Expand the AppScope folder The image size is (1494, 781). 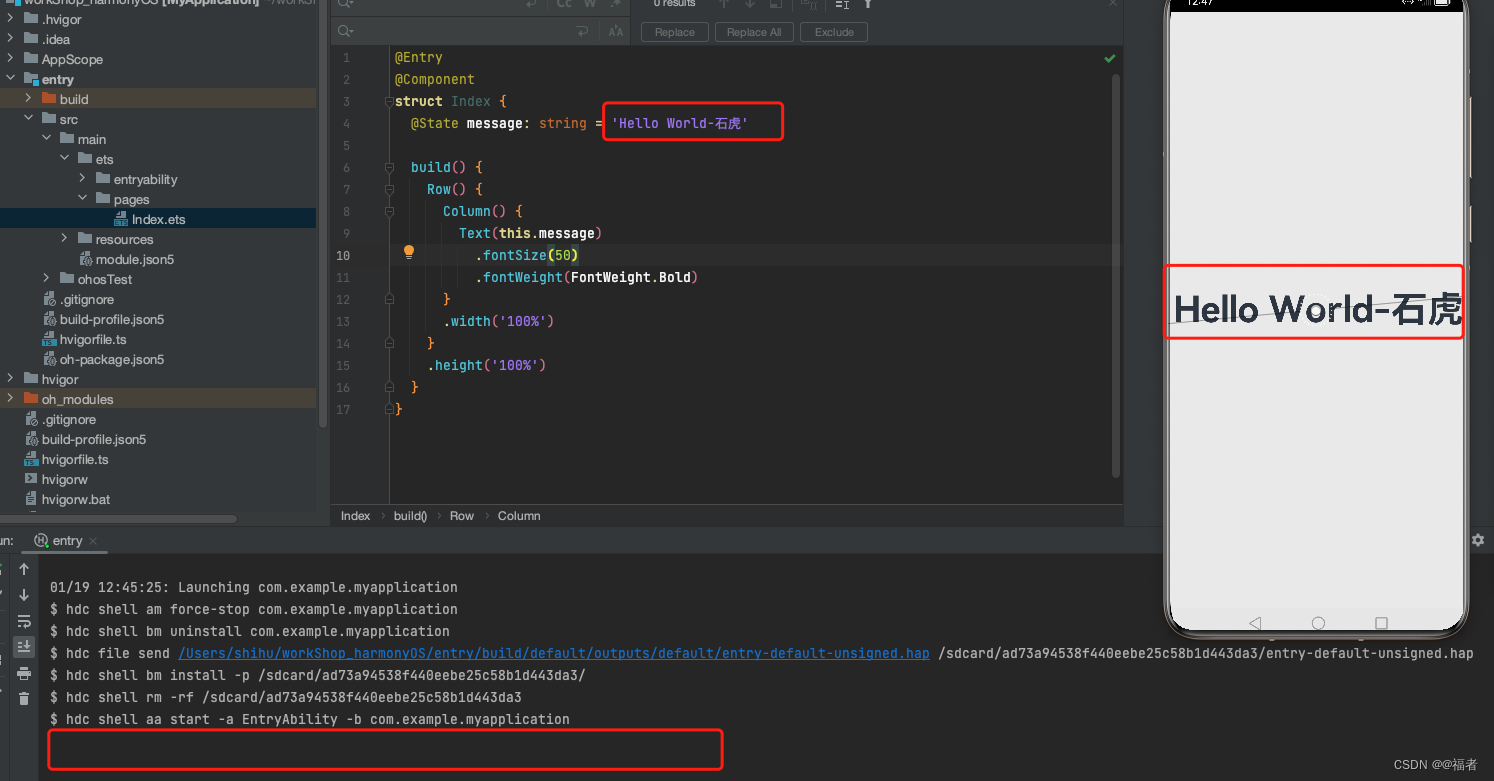coord(10,59)
